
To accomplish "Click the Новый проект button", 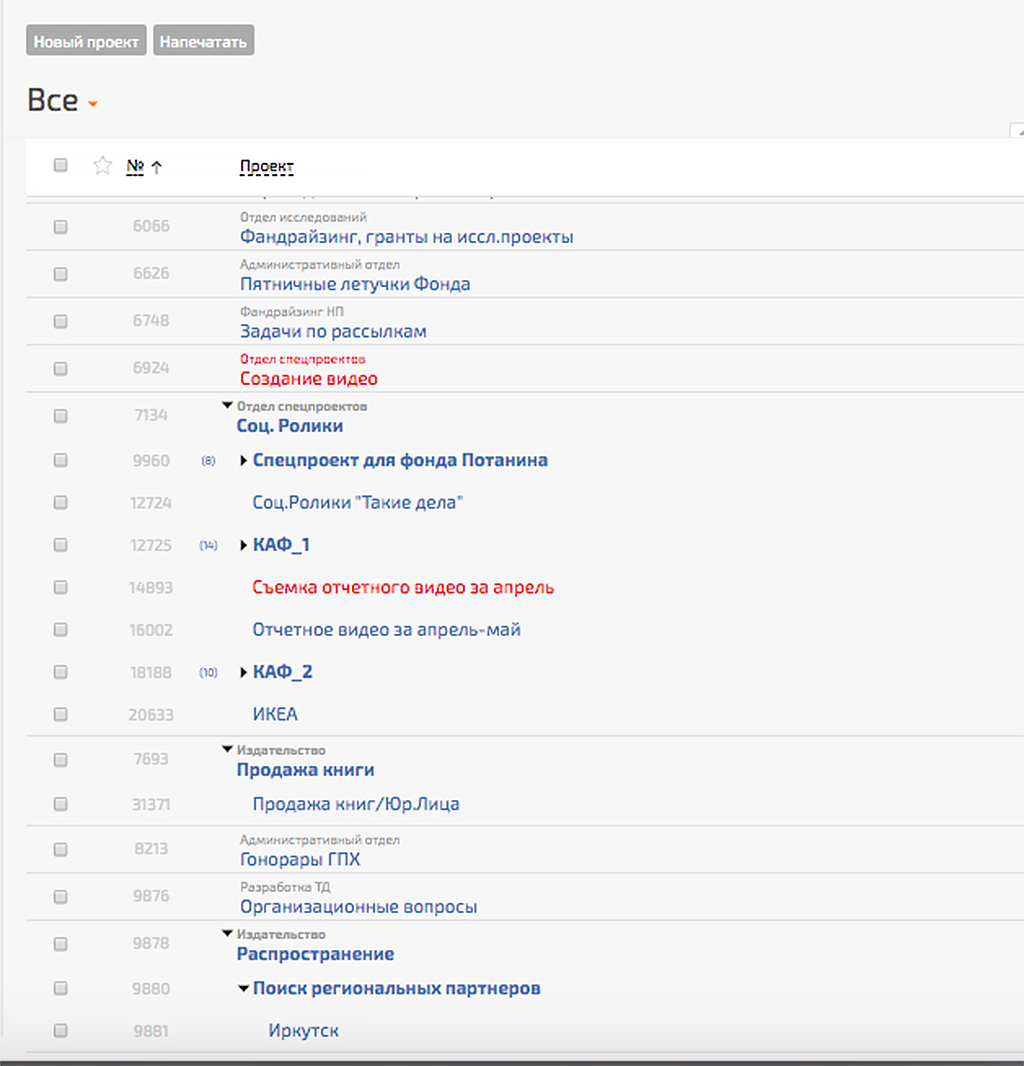I will tap(86, 42).
